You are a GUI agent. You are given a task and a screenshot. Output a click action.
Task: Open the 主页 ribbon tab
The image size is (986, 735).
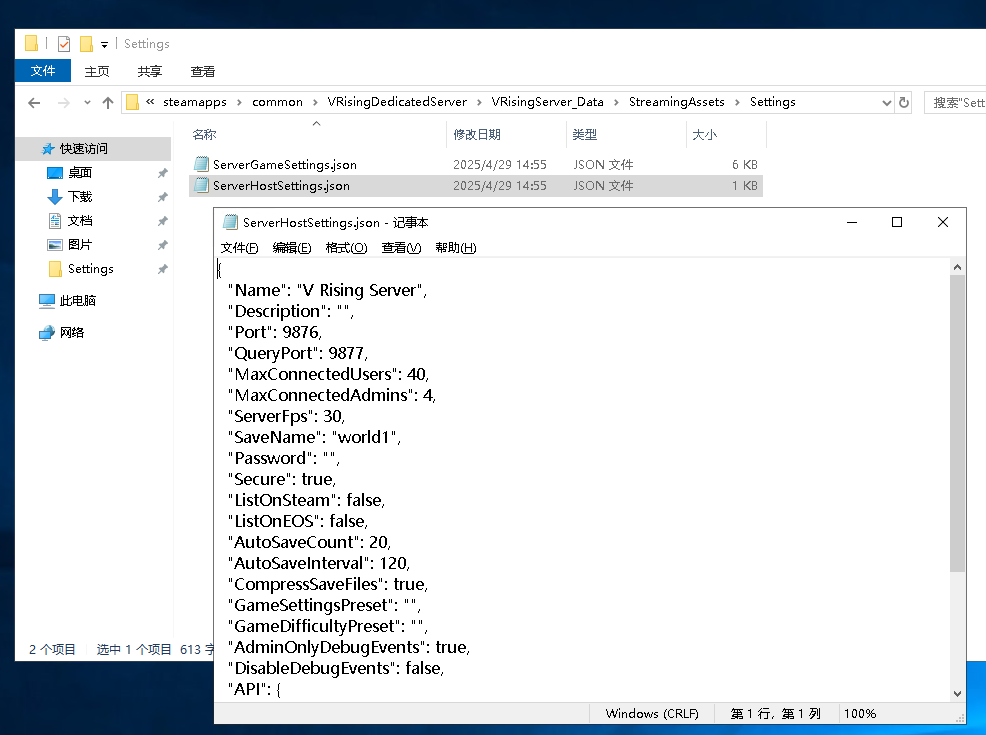97,71
